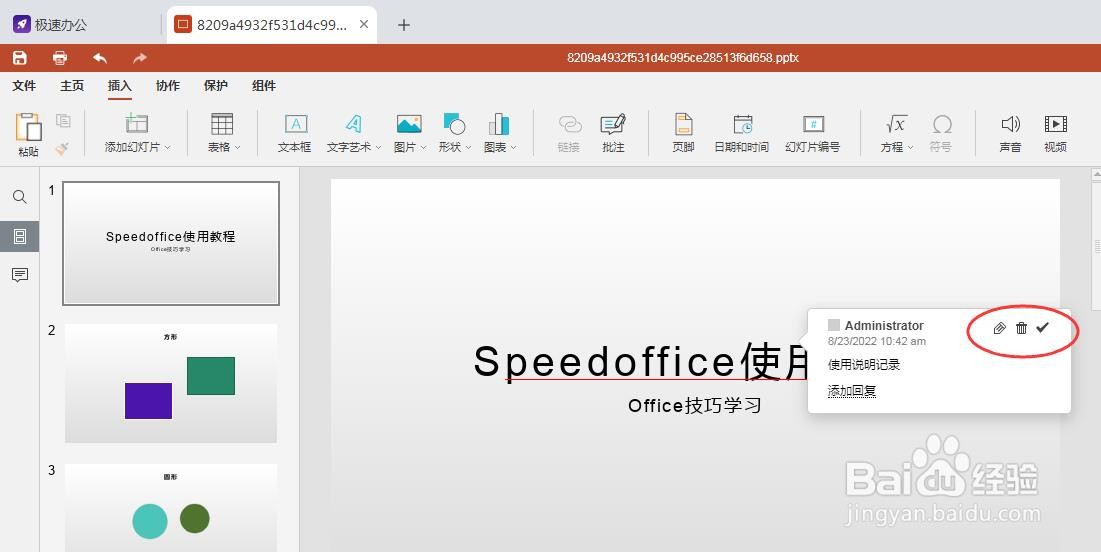
Task: Click the 形状 shapes icon
Action: 454,124
